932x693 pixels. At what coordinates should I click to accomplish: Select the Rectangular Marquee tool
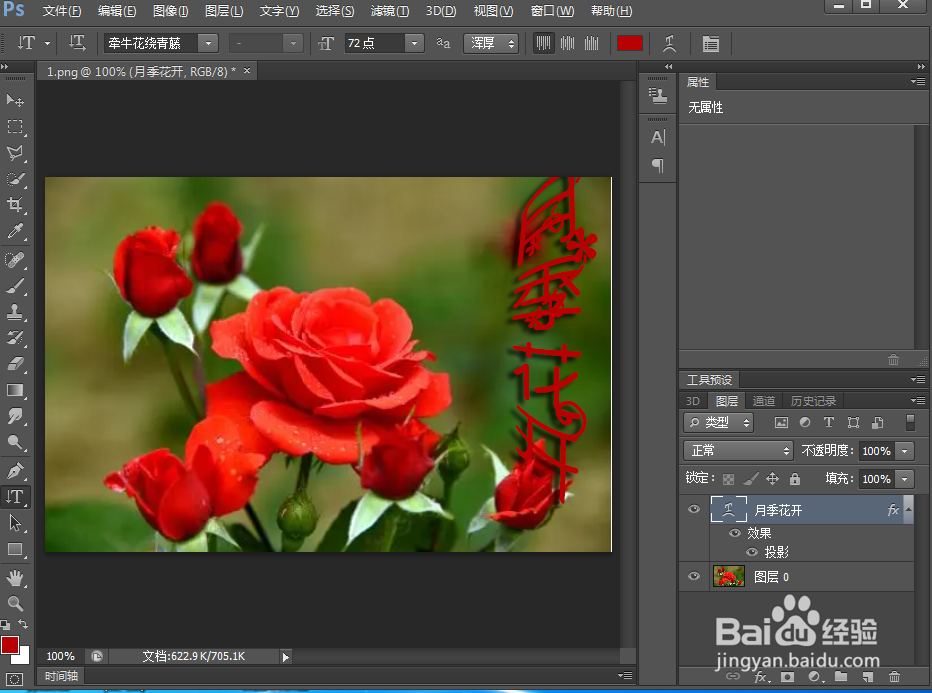coord(15,126)
